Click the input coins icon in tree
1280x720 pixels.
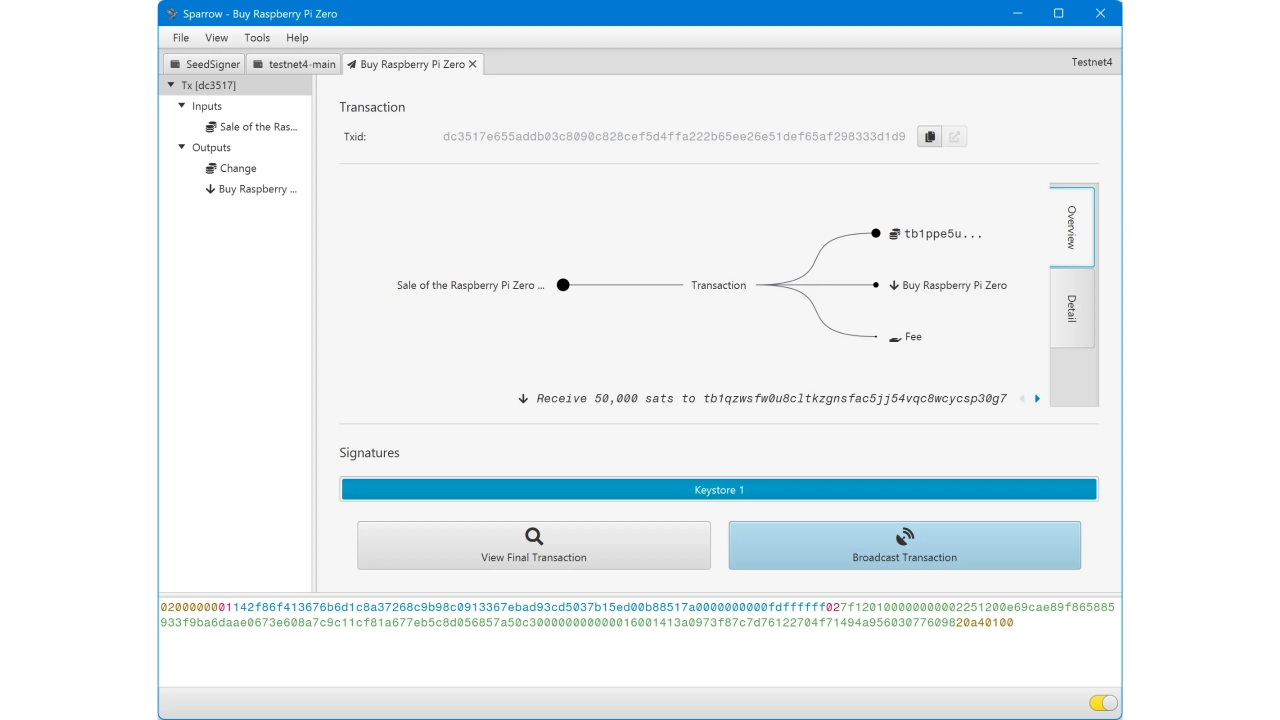coord(211,127)
